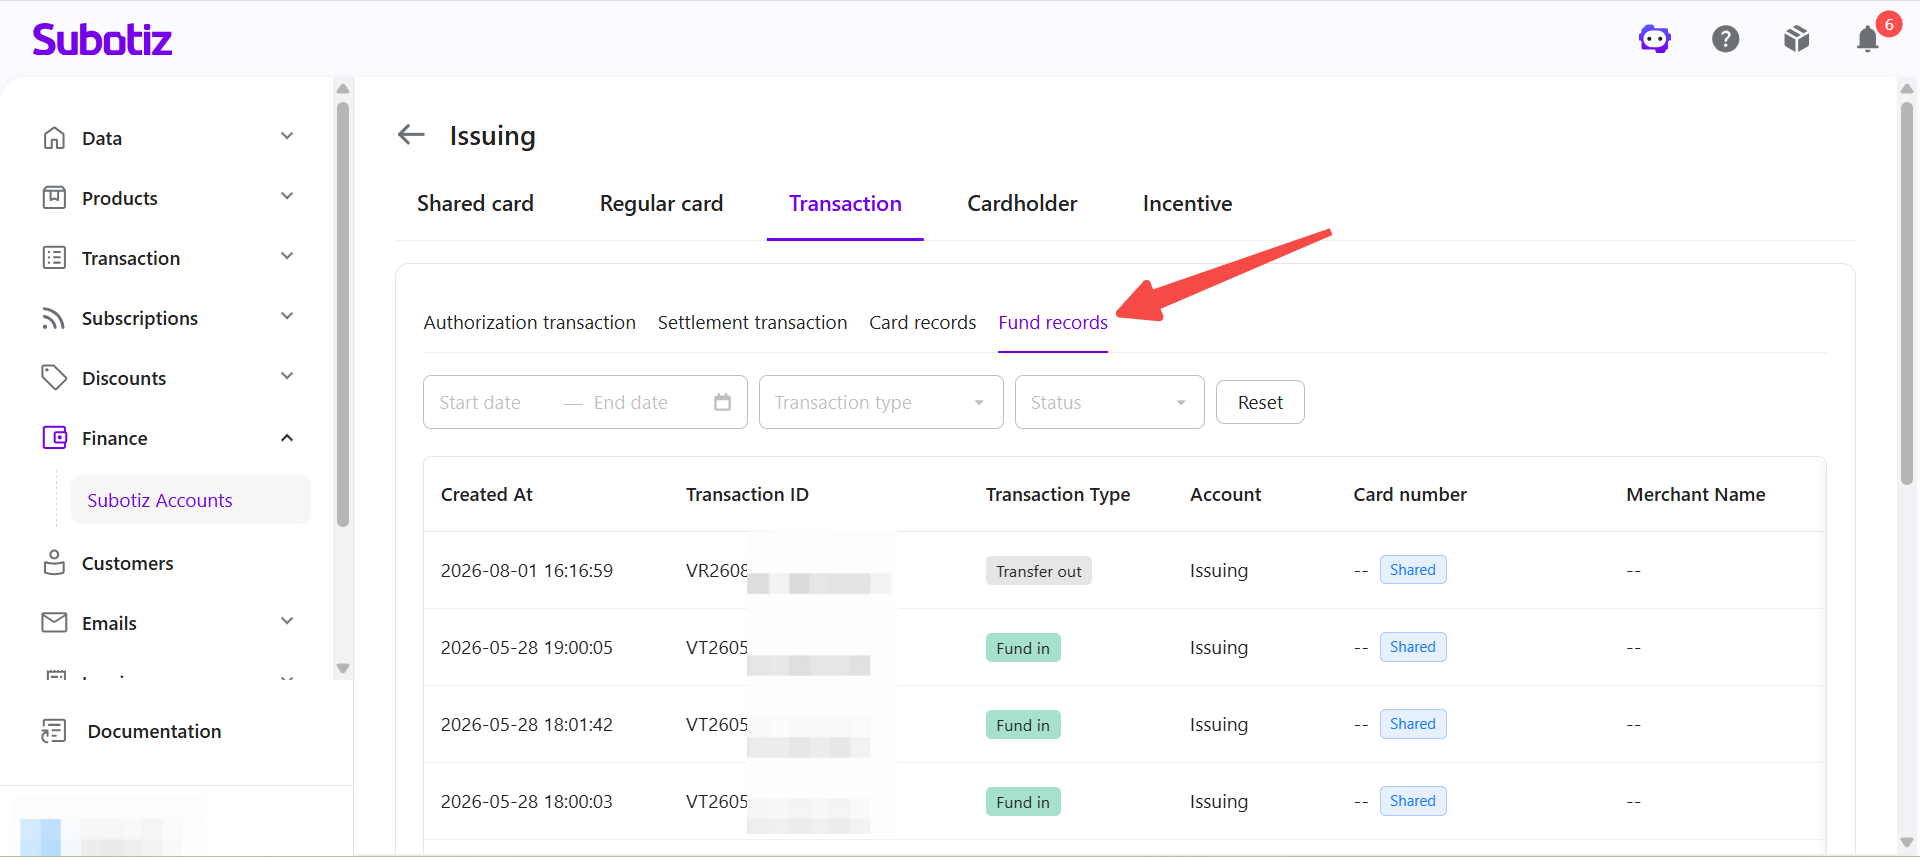Open the Status dropdown
The width and height of the screenshot is (1920, 857).
[1109, 402]
